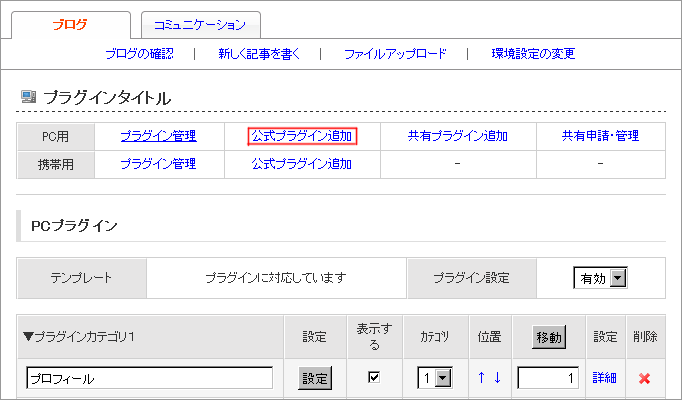
Task: Click the 設定 button for プロフィール
Action: coord(315,378)
